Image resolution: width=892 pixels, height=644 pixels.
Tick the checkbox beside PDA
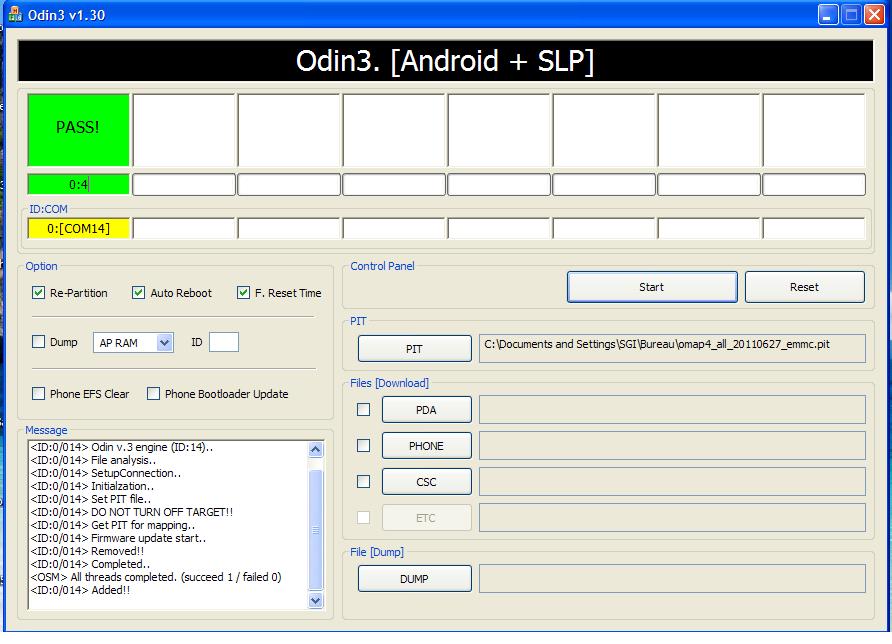pos(363,410)
